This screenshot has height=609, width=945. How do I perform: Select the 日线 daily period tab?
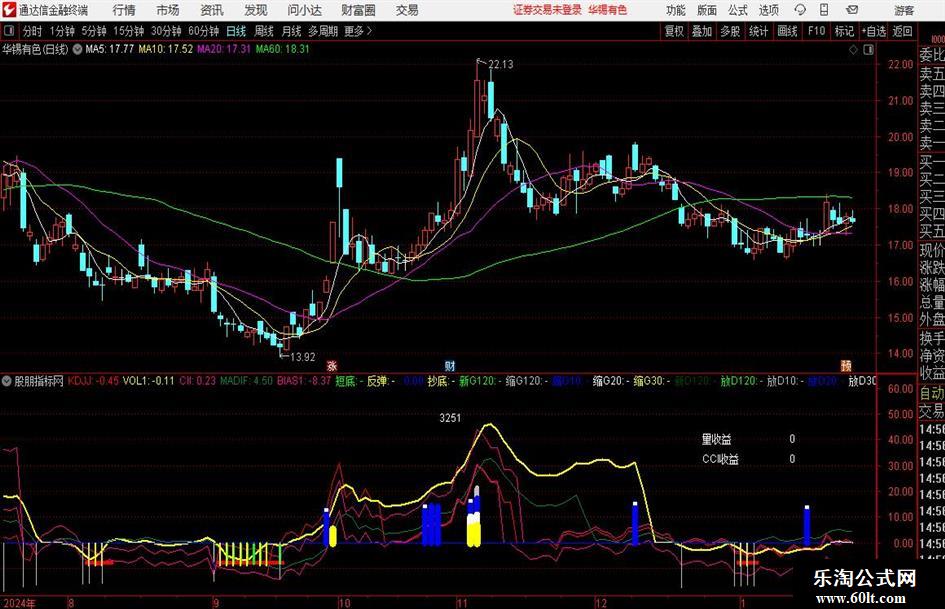[x=236, y=31]
